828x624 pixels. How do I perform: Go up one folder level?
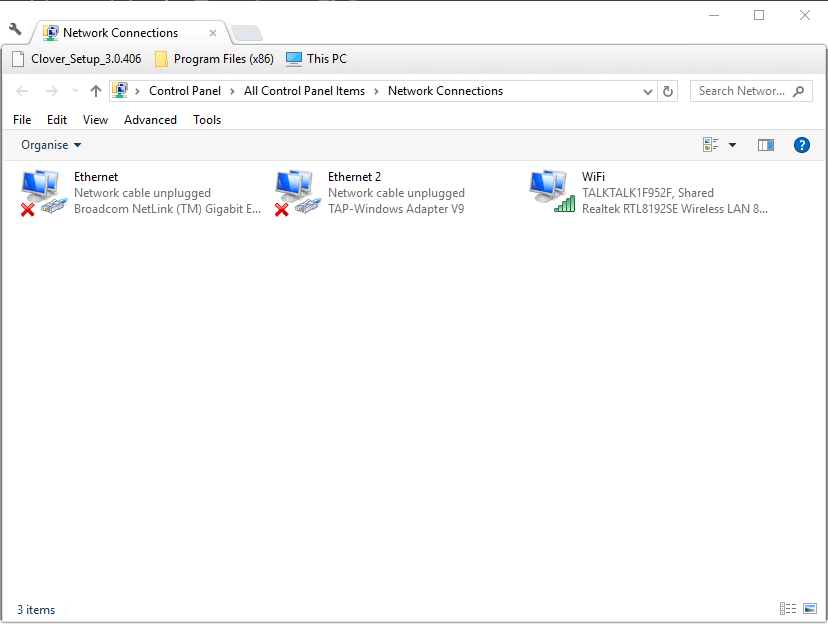point(96,91)
